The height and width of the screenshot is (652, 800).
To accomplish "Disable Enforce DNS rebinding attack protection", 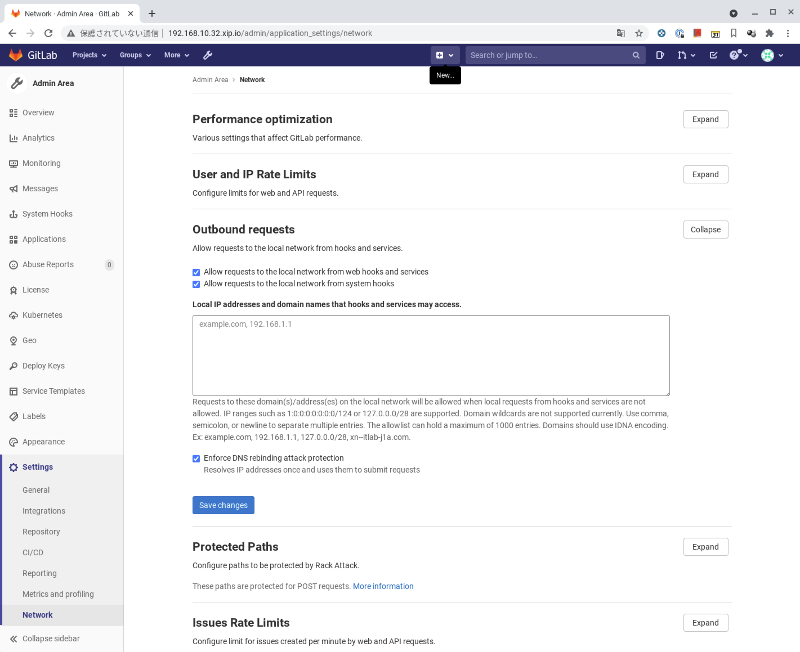I will 197,458.
